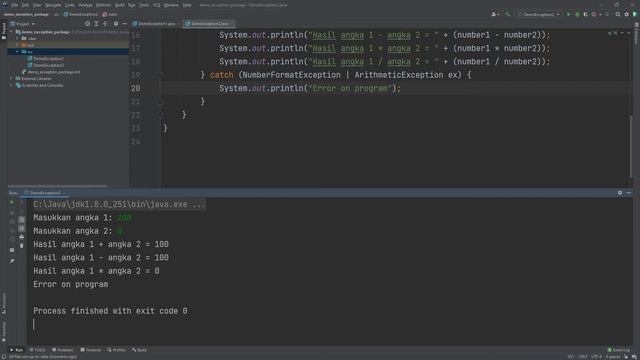Rerun program in Run panel
The height and width of the screenshot is (360, 640).
tap(12, 202)
